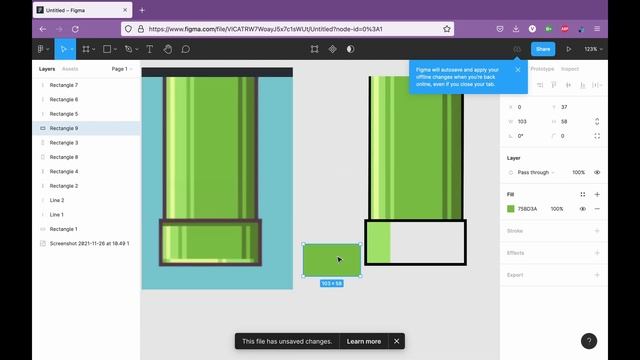The width and height of the screenshot is (640, 360).
Task: Click the selected green rectangle on canvas
Action: [332, 260]
